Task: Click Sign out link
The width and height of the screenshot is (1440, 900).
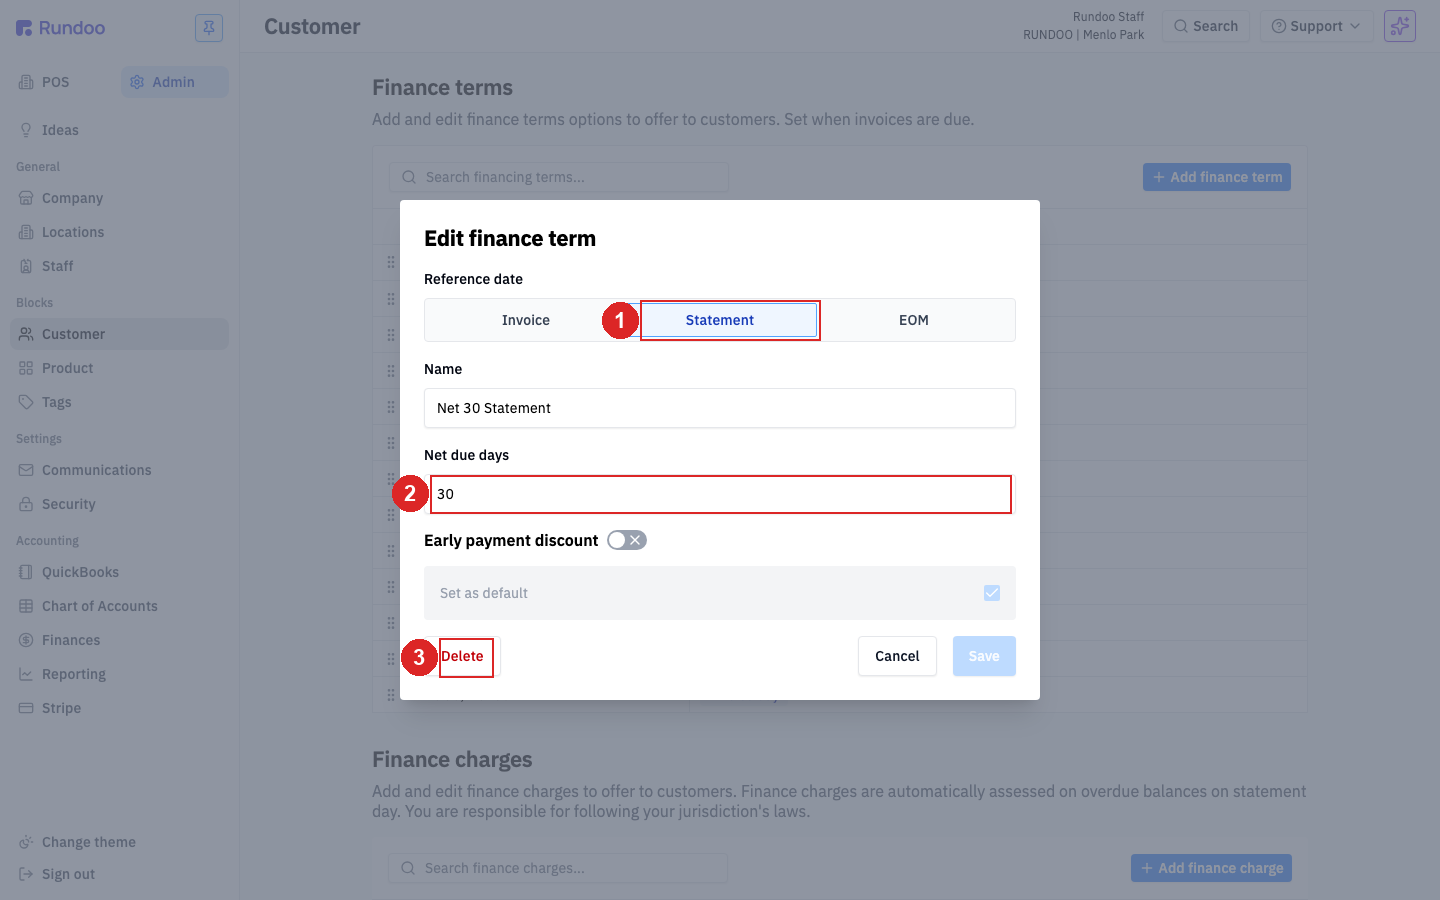Action: (68, 874)
